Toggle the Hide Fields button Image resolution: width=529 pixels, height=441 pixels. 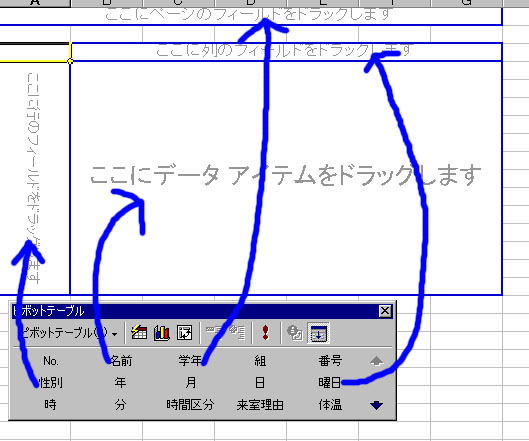318,333
